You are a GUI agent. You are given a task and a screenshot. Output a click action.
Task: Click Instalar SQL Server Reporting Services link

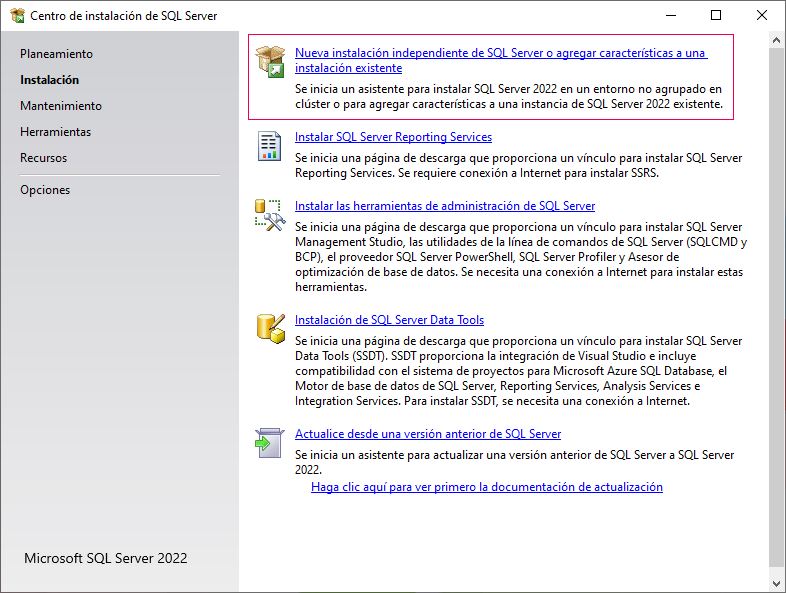point(393,137)
